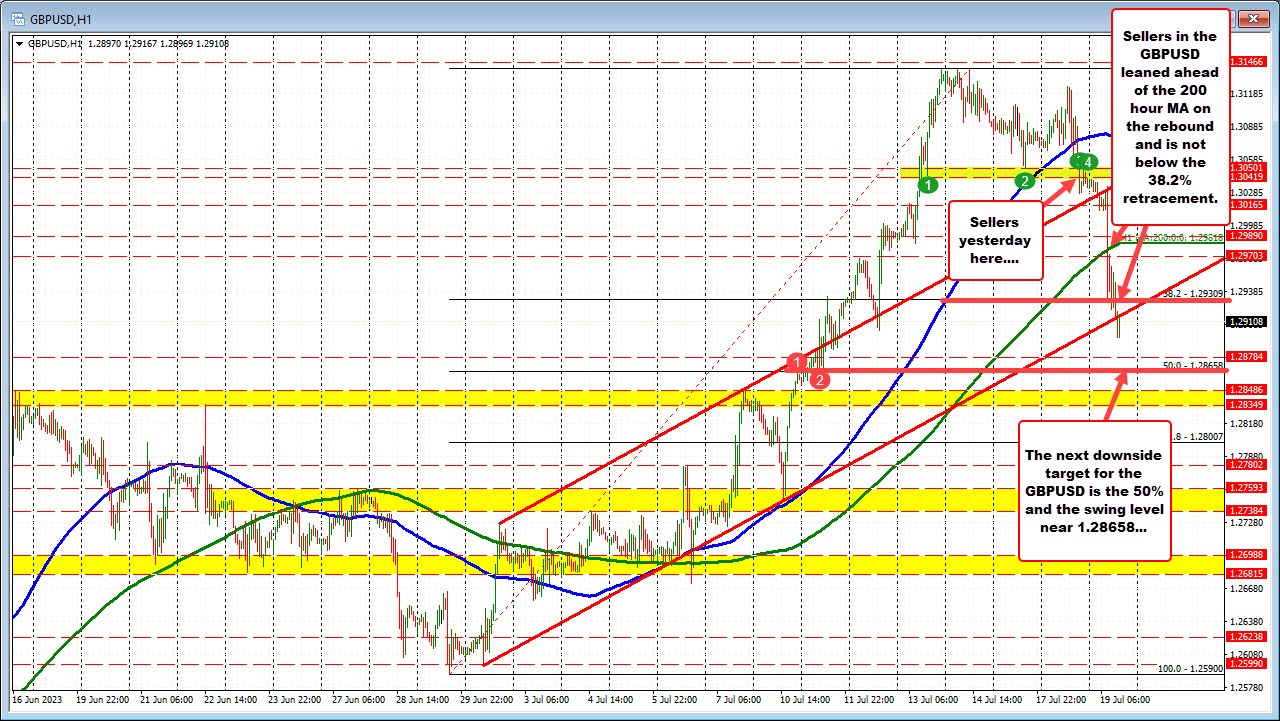Click the 4 Jul 14:00 time label
Image resolution: width=1280 pixels, height=721 pixels.
pyautogui.click(x=612, y=700)
